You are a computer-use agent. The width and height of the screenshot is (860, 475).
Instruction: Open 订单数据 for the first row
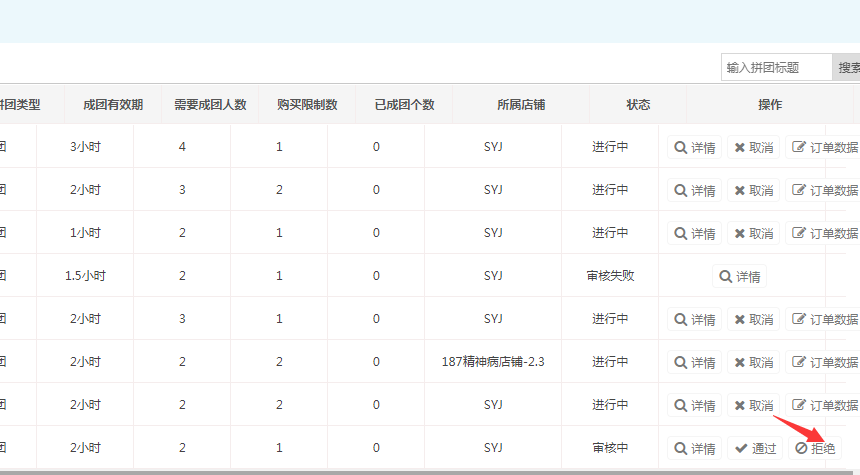[x=824, y=148]
